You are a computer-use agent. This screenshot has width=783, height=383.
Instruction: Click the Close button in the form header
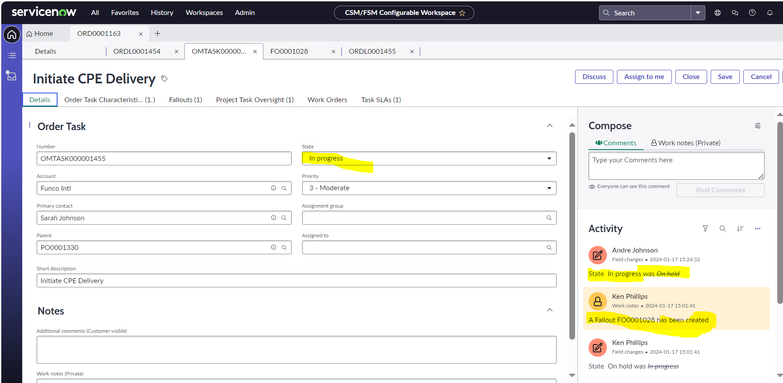[691, 76]
